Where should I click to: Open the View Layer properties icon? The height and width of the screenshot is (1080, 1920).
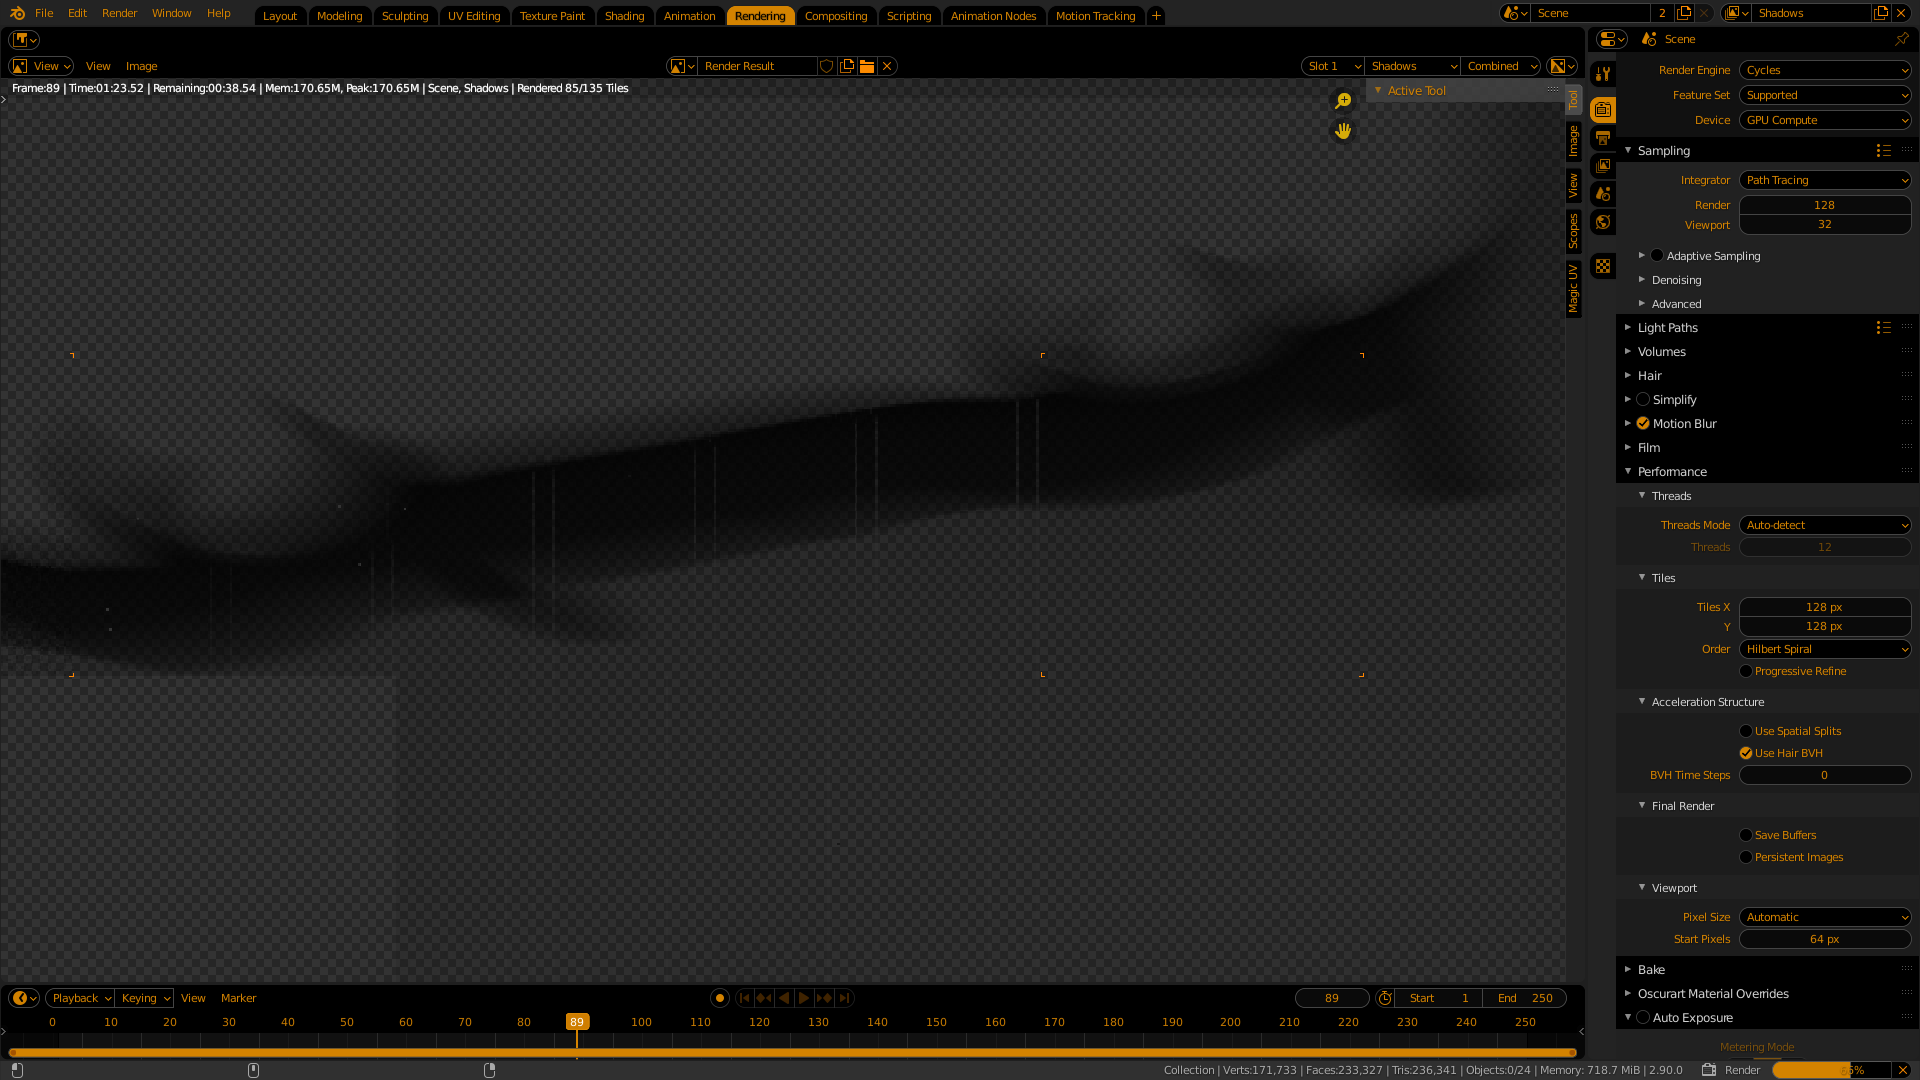point(1603,166)
